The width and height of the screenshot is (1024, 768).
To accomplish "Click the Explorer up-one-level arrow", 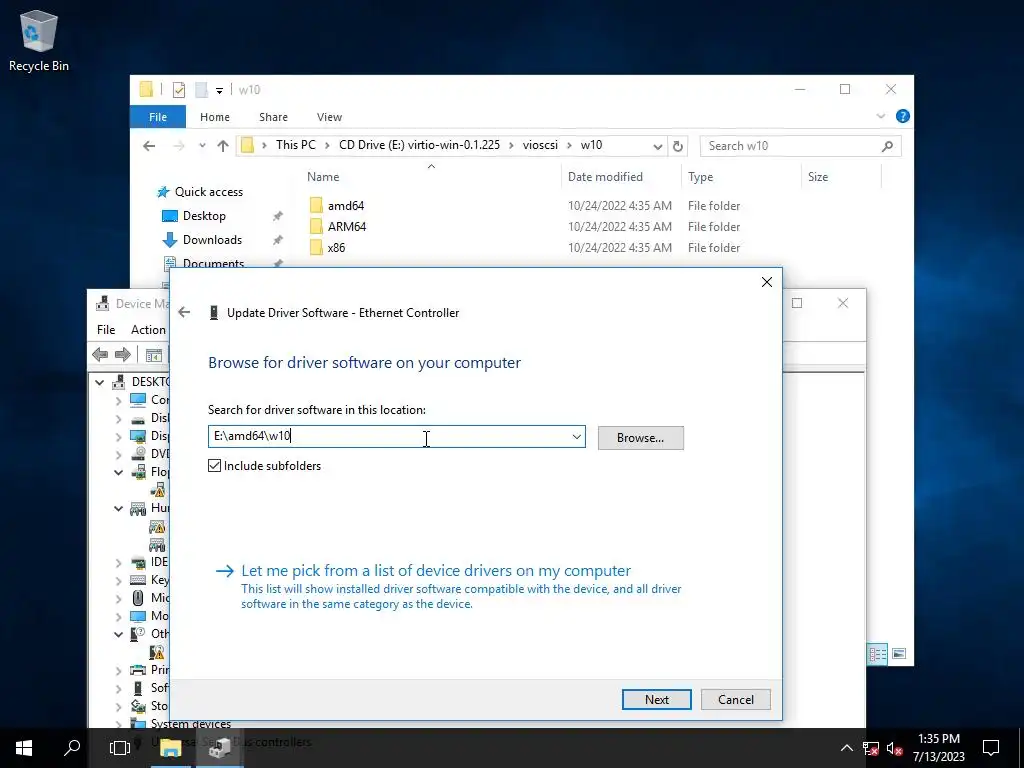I will tap(223, 146).
